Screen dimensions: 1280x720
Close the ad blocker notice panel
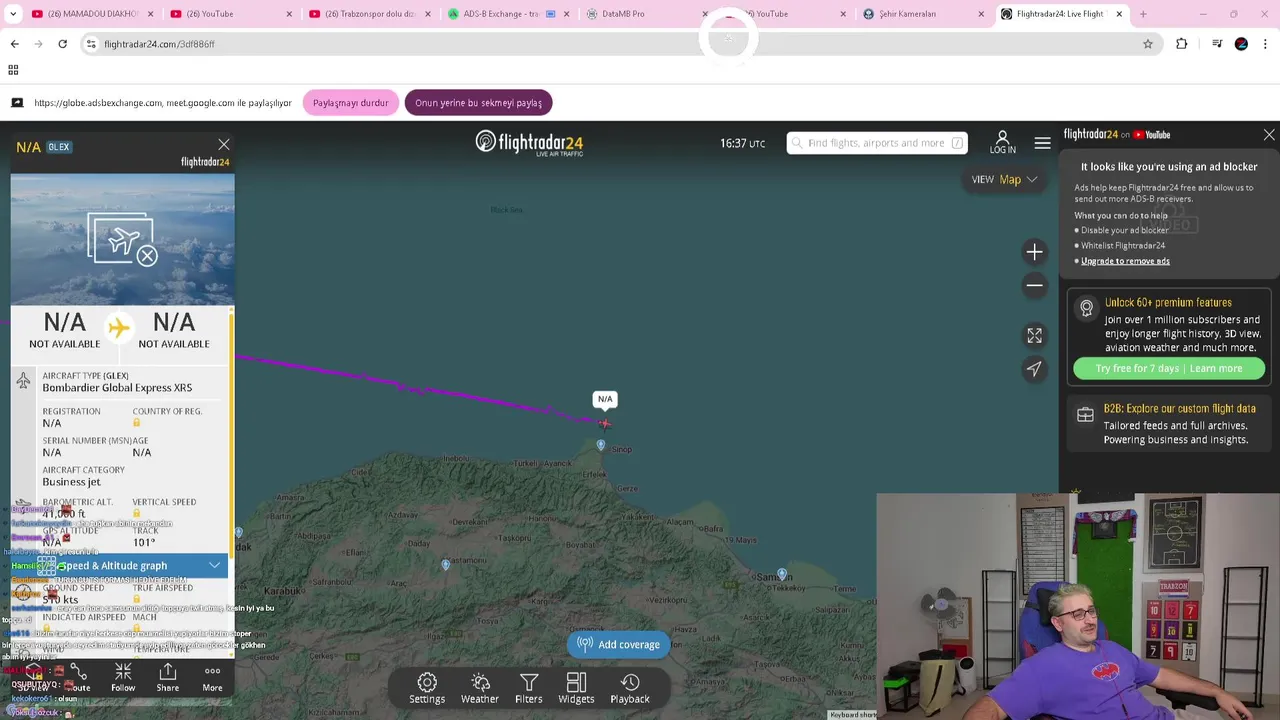[1269, 134]
